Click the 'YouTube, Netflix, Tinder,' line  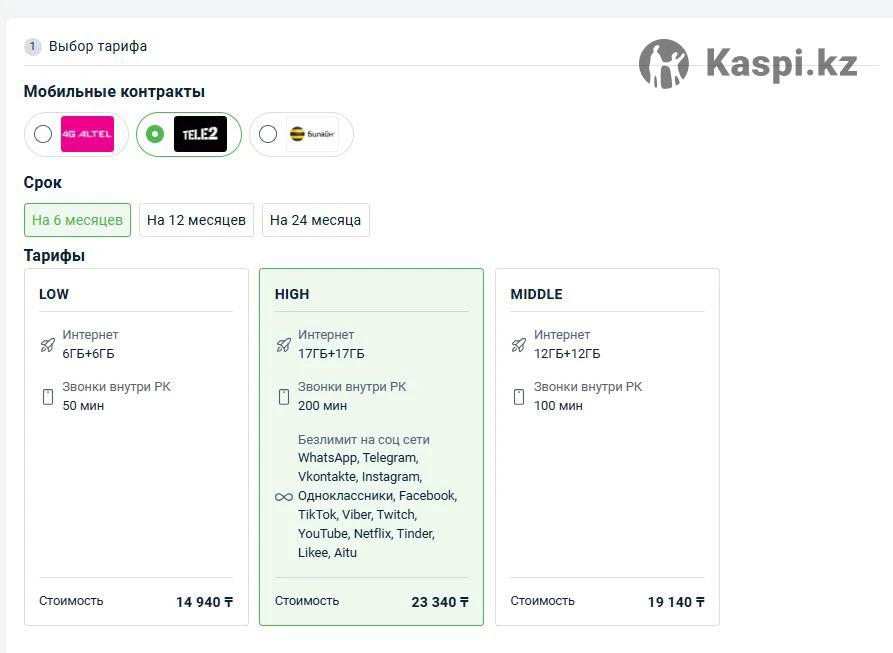coord(366,534)
